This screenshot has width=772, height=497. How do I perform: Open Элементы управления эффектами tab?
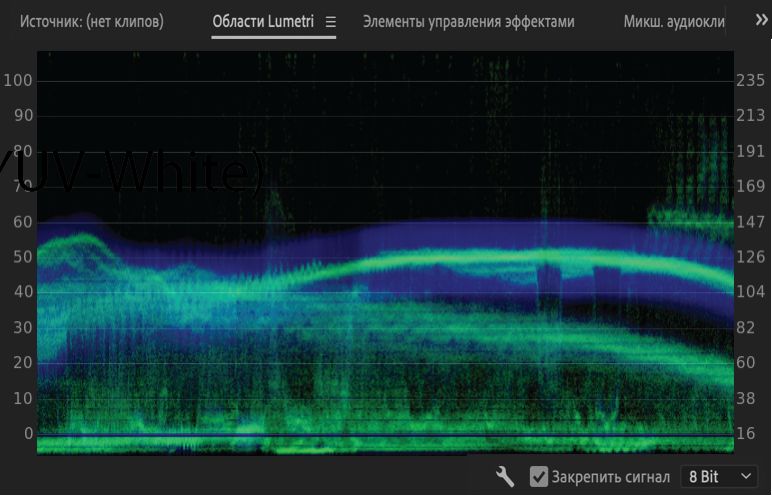click(x=469, y=22)
